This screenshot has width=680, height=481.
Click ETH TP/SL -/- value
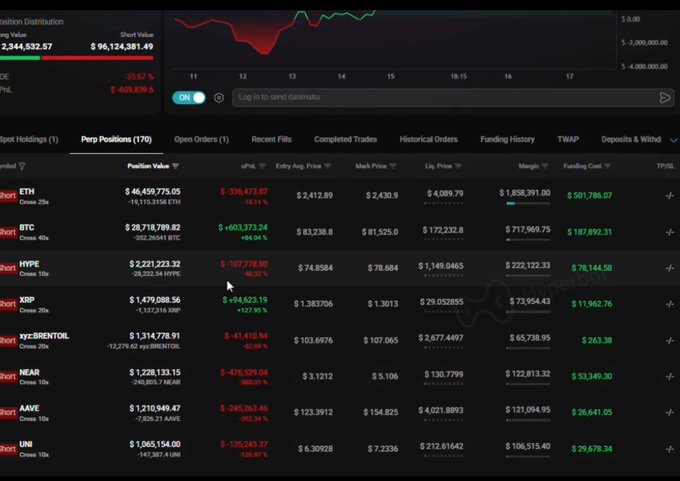(x=670, y=196)
